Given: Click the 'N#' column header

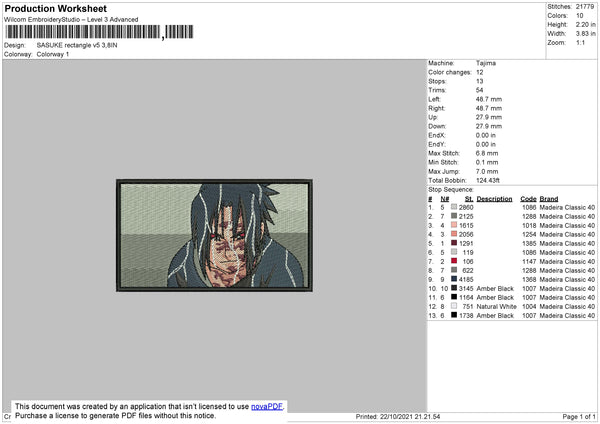Looking at the screenshot, I should coord(445,199).
